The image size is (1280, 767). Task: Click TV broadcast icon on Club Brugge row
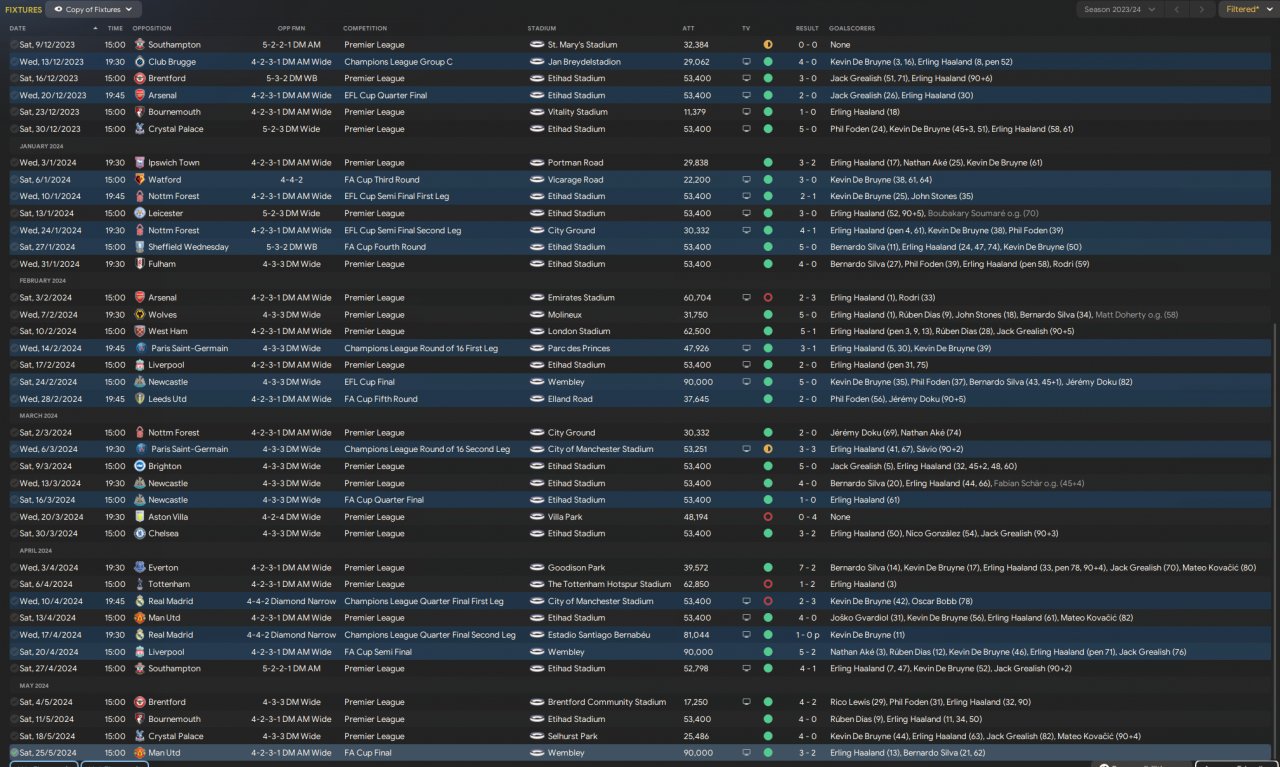tap(746, 62)
